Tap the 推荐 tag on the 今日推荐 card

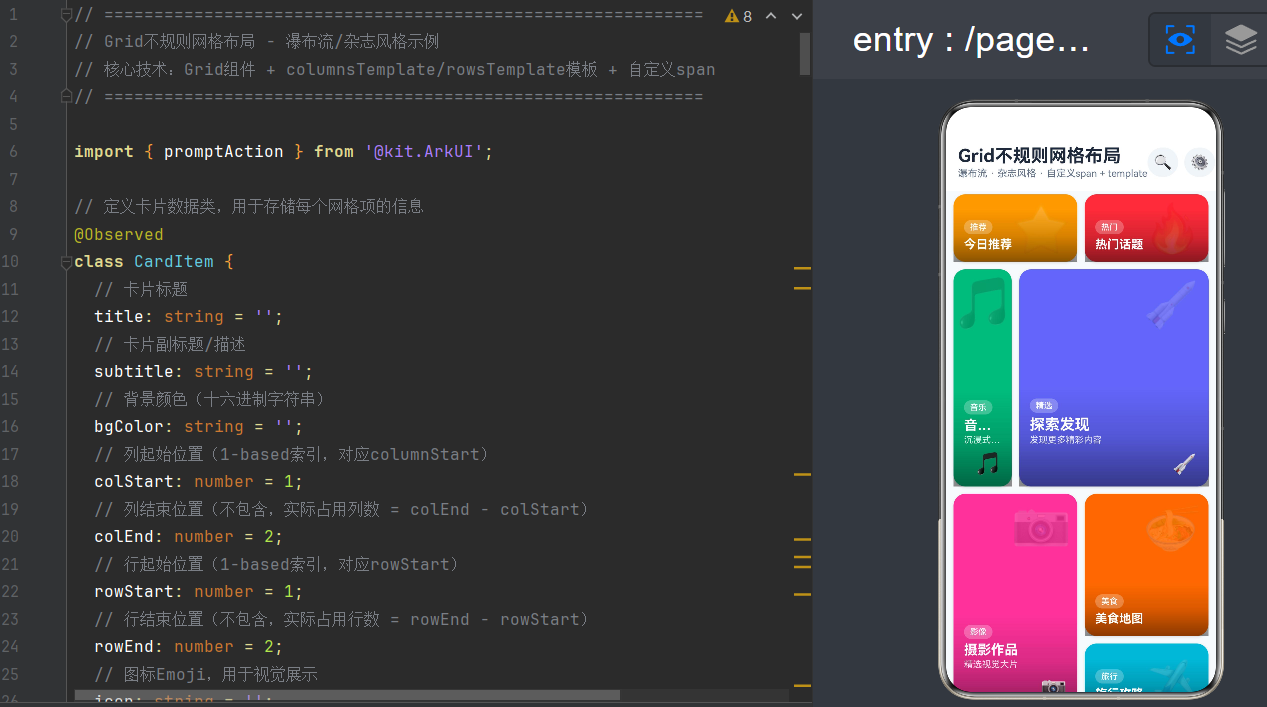click(x=978, y=227)
